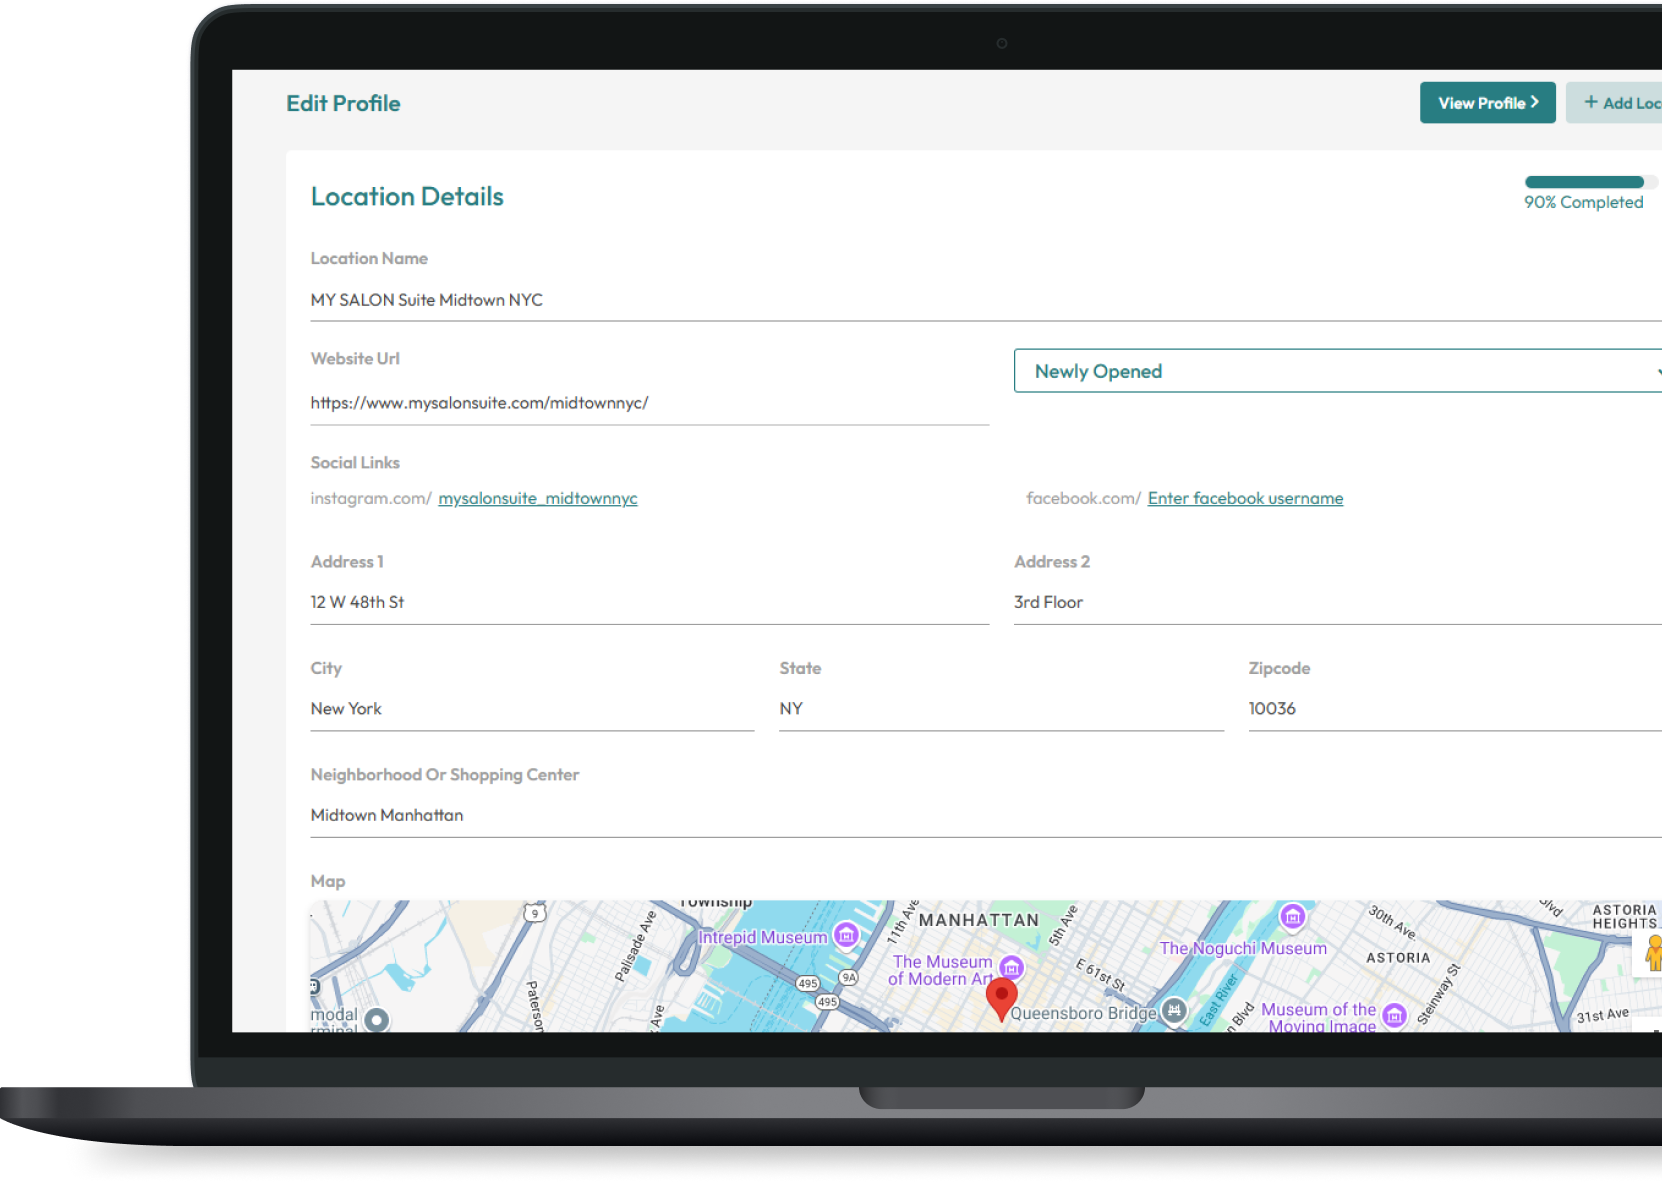
Task: Click the Queensboro Bridge marker icon
Action: pyautogui.click(x=1175, y=1011)
